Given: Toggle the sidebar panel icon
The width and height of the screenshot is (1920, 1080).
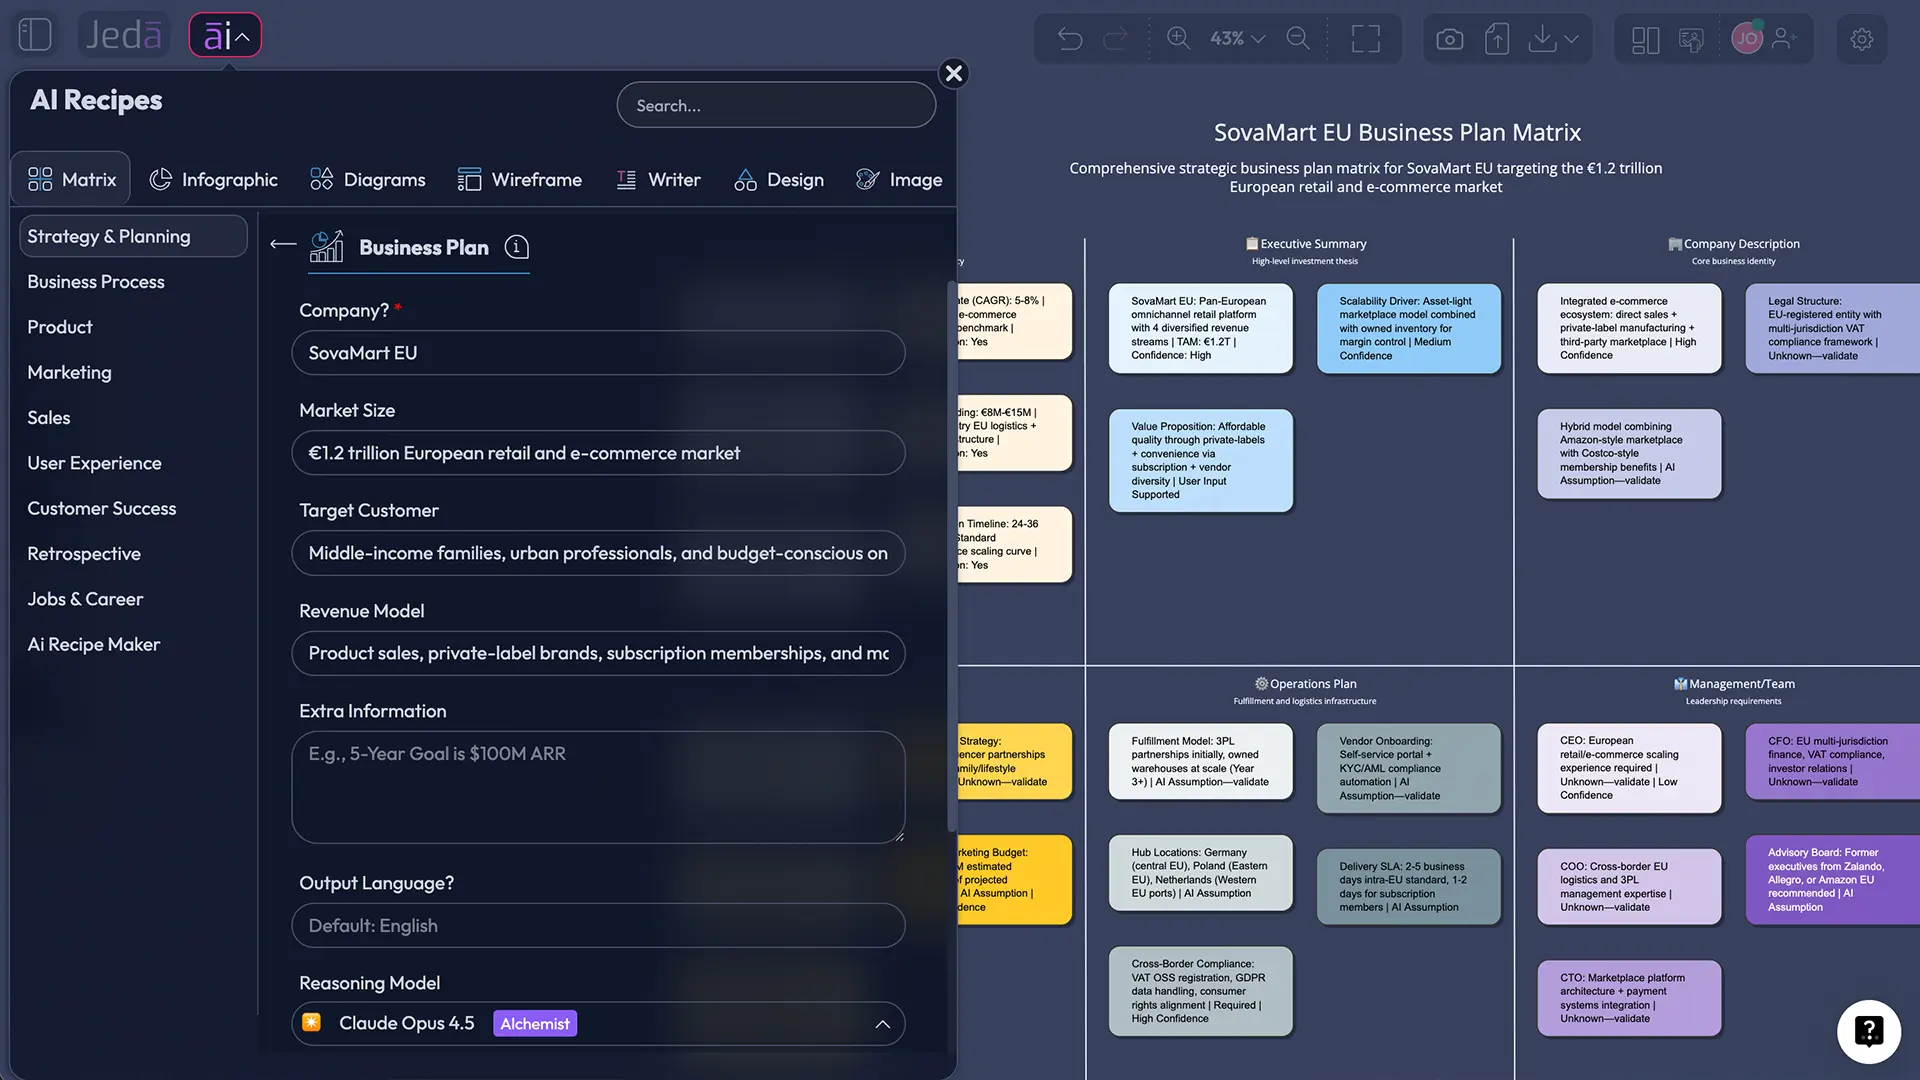Looking at the screenshot, I should click(x=35, y=35).
